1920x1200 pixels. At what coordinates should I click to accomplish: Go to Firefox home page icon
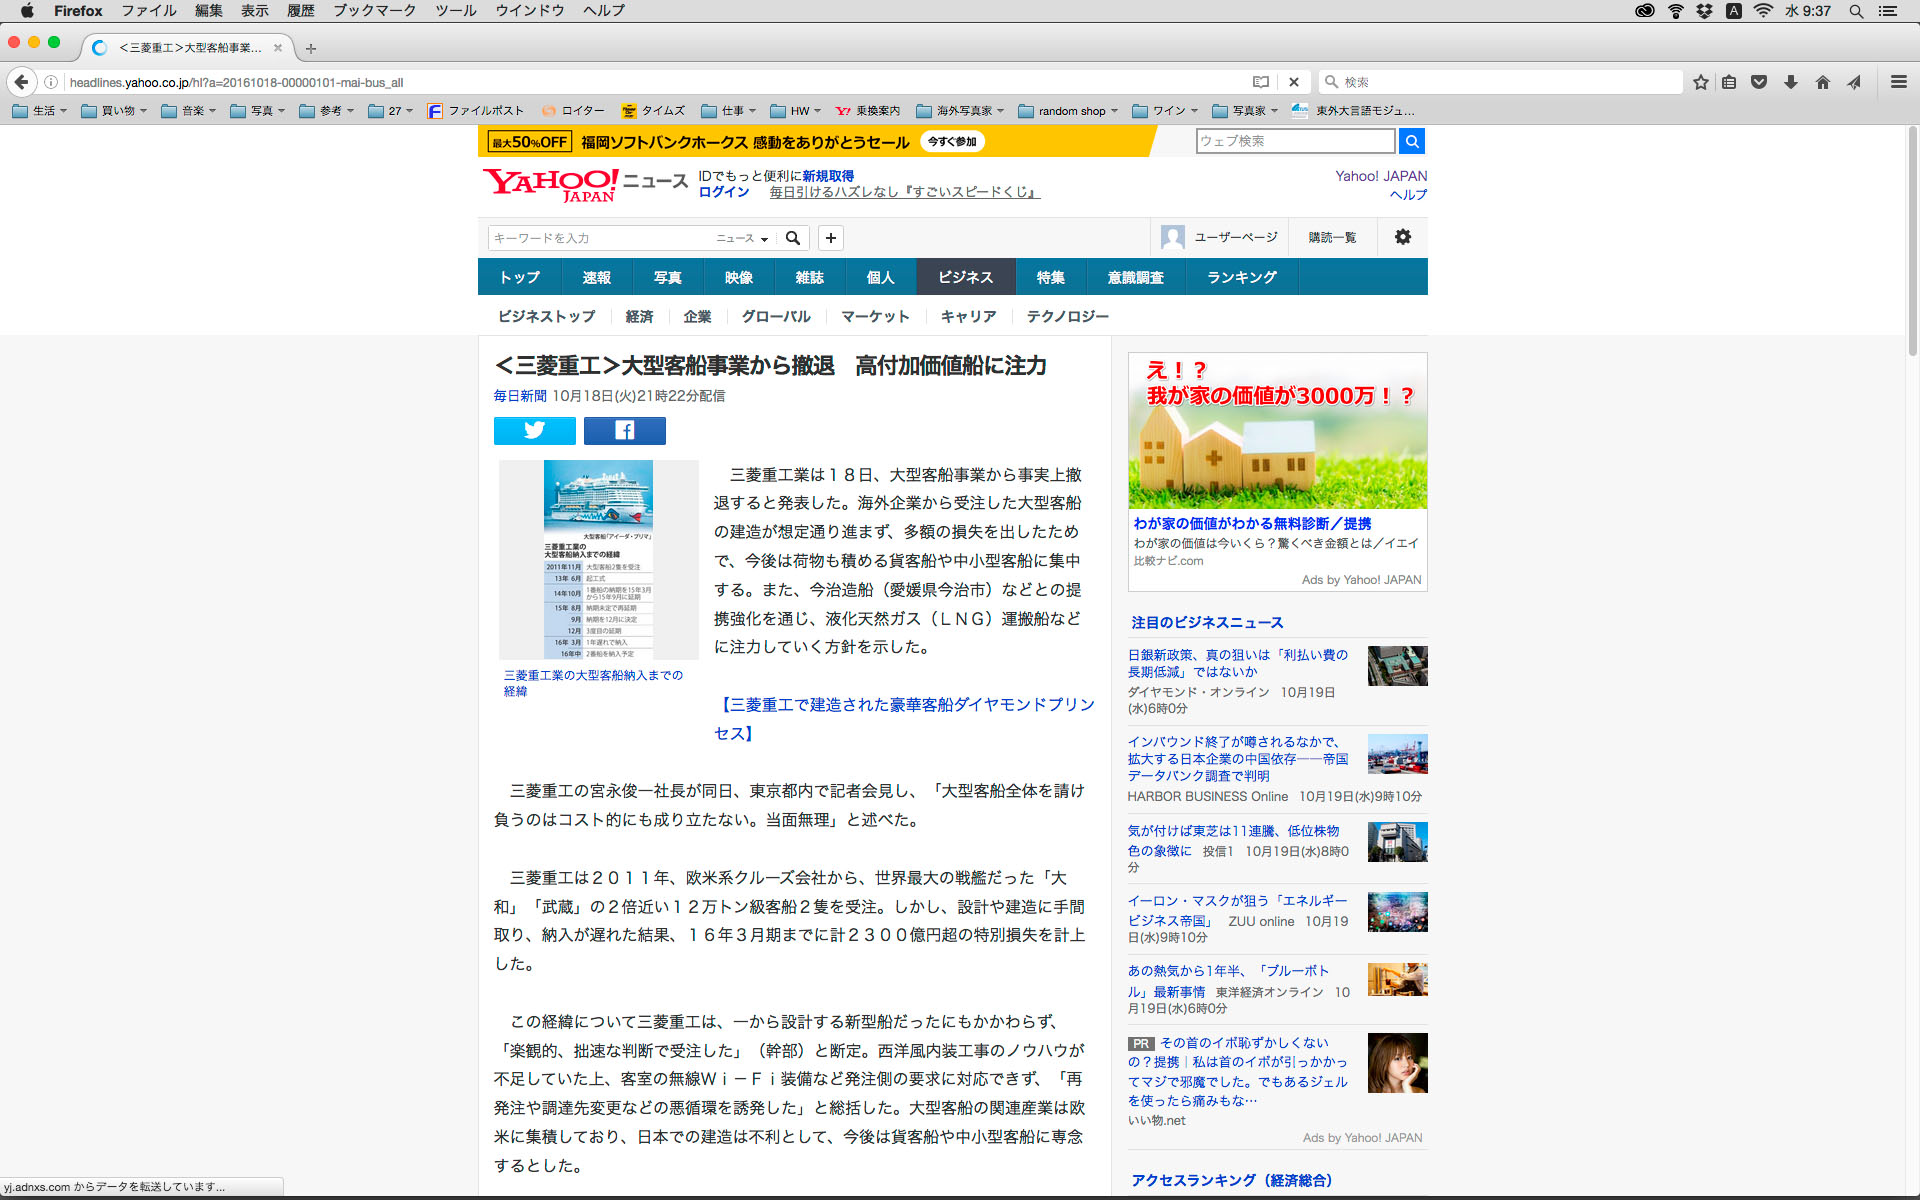1822,82
